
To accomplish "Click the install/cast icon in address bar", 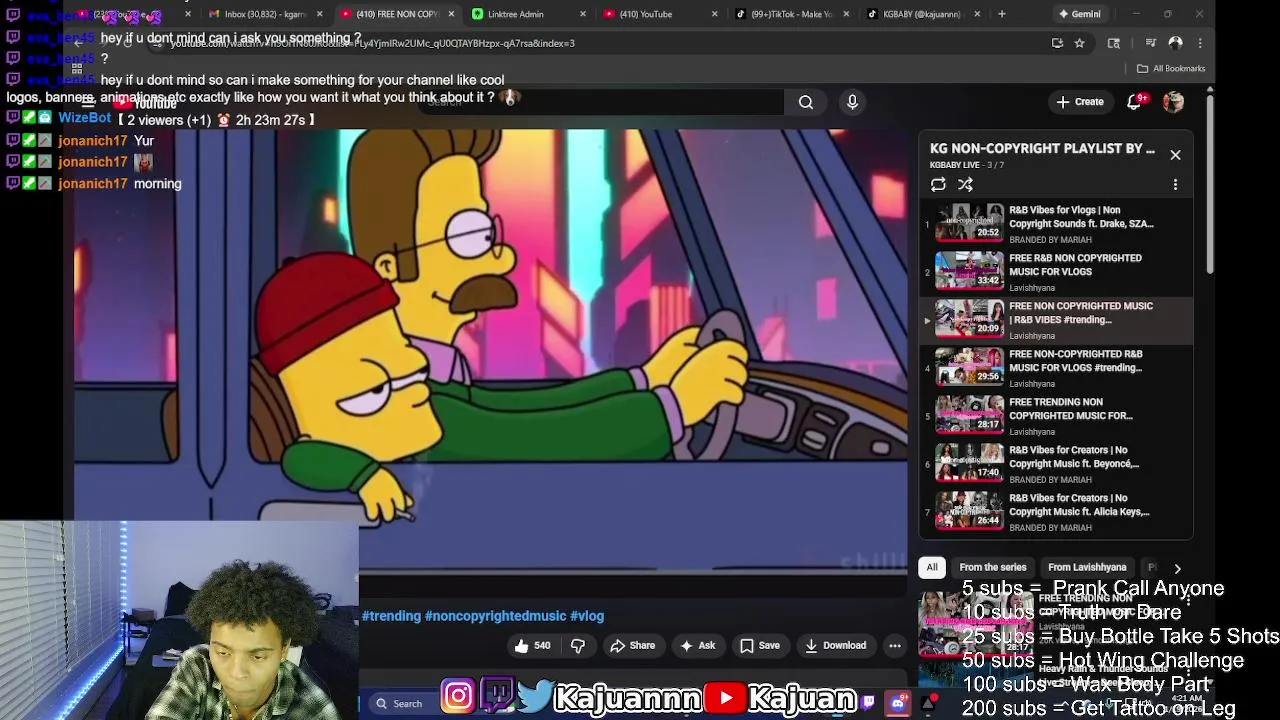I will click(x=1057, y=43).
